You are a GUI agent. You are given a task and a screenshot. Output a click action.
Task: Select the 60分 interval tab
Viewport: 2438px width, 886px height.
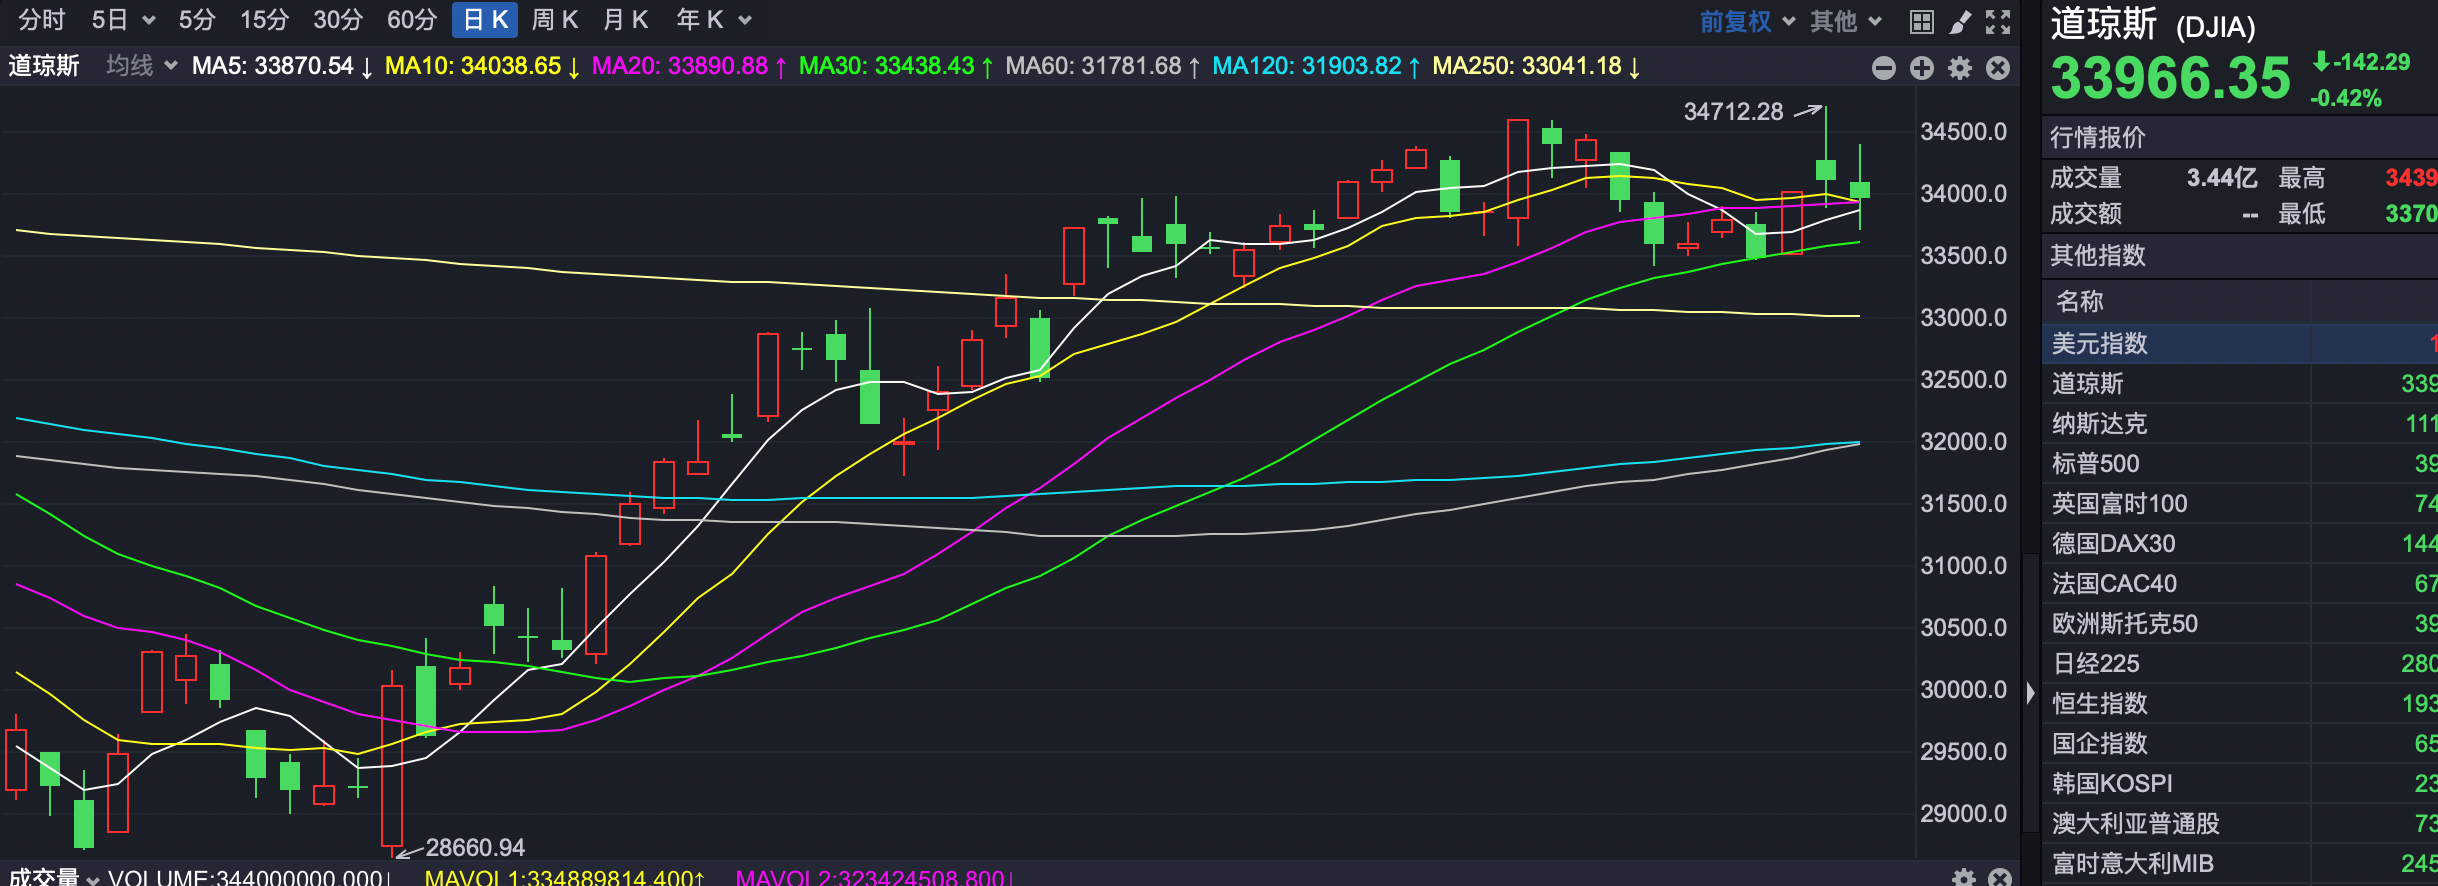(x=412, y=20)
